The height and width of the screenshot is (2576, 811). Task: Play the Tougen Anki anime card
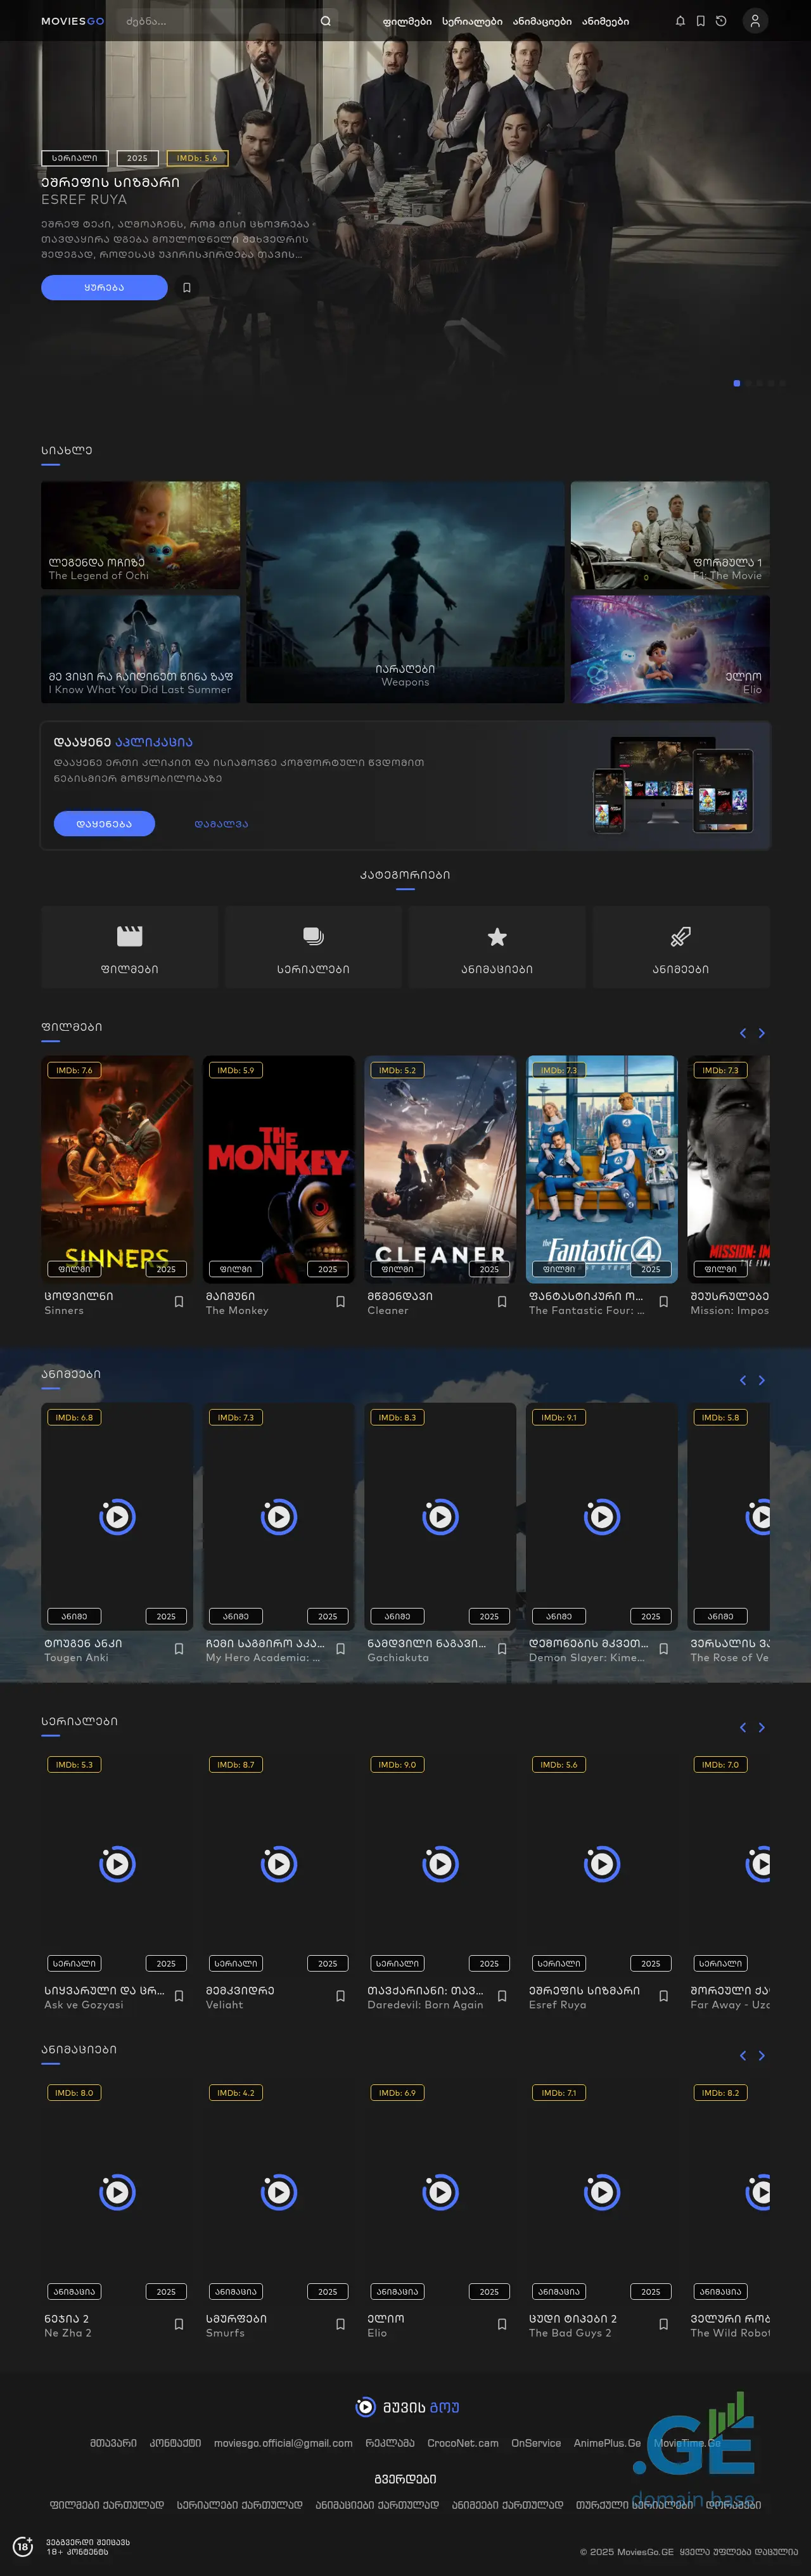coord(117,1516)
